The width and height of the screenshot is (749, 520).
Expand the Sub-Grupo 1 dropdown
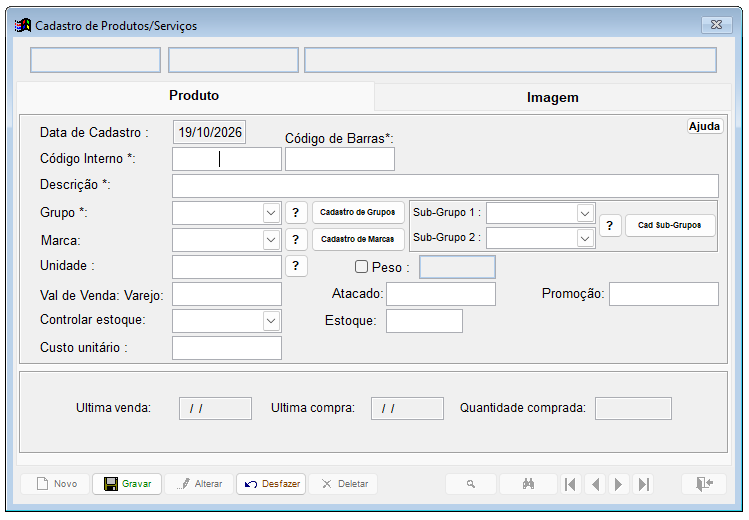(585, 213)
